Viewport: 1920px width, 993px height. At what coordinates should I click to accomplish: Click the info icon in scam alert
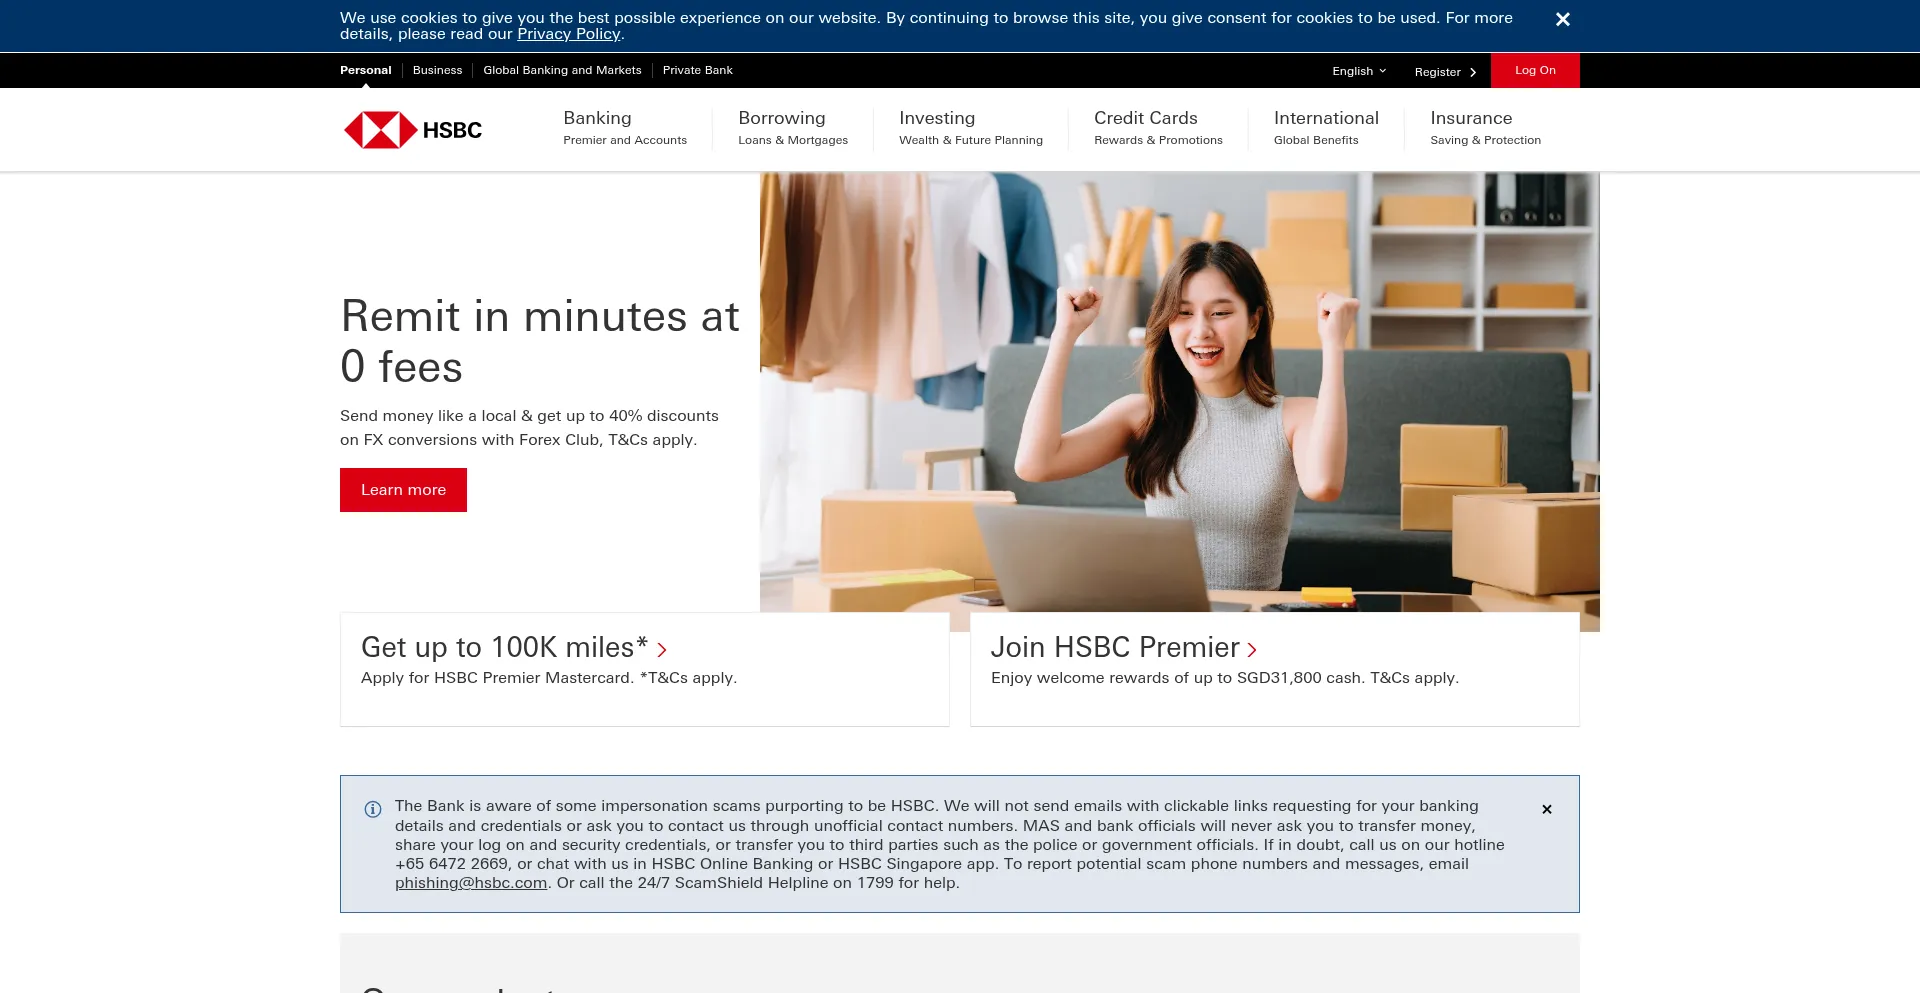coord(373,809)
